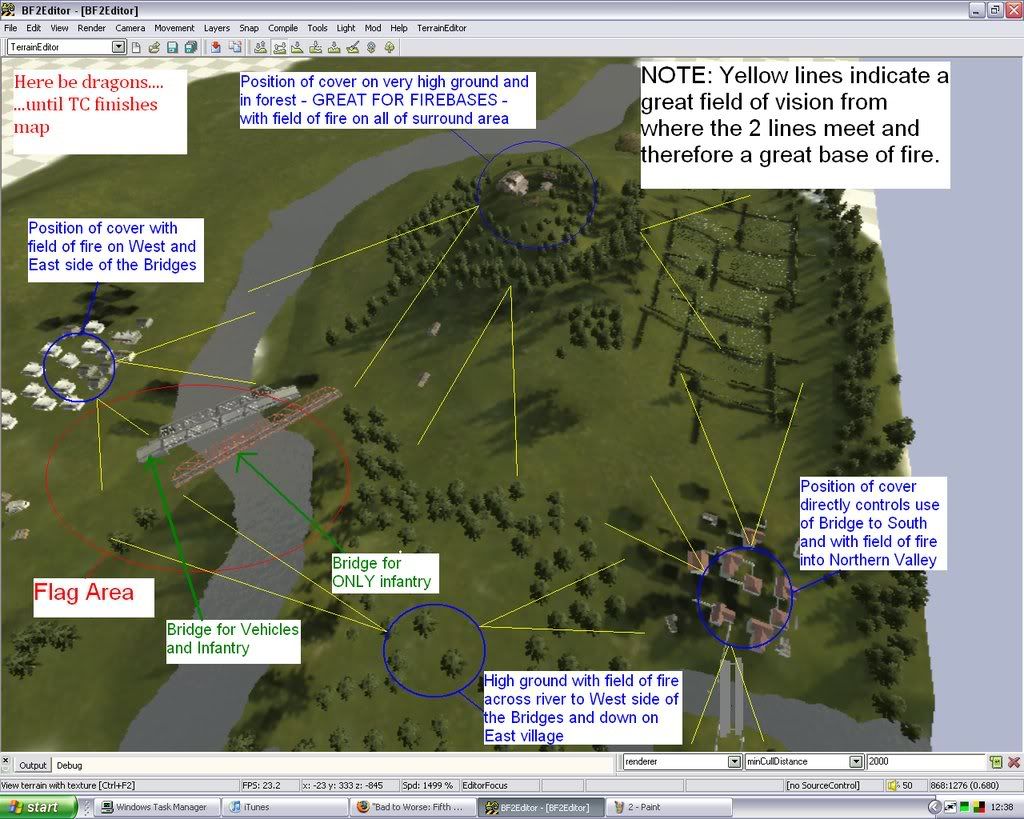Click the green console execute icon
The width and height of the screenshot is (1024, 819).
[996, 762]
